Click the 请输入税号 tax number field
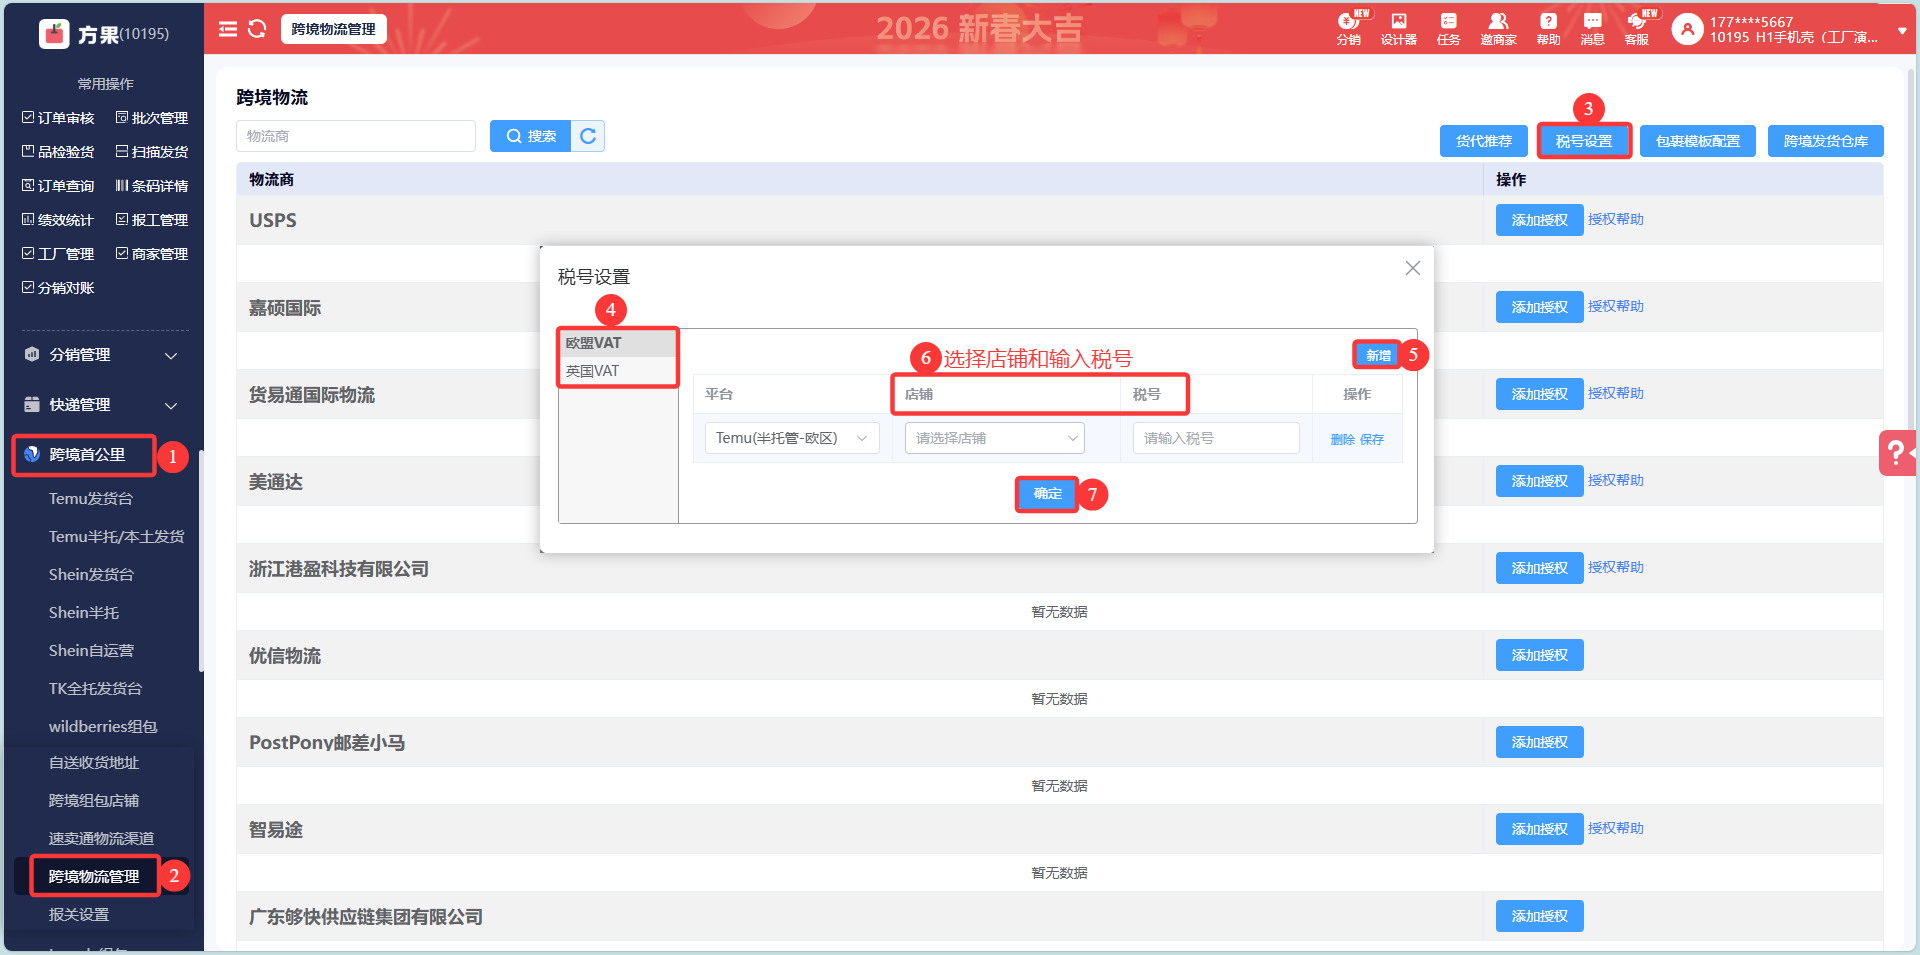 (x=1215, y=438)
